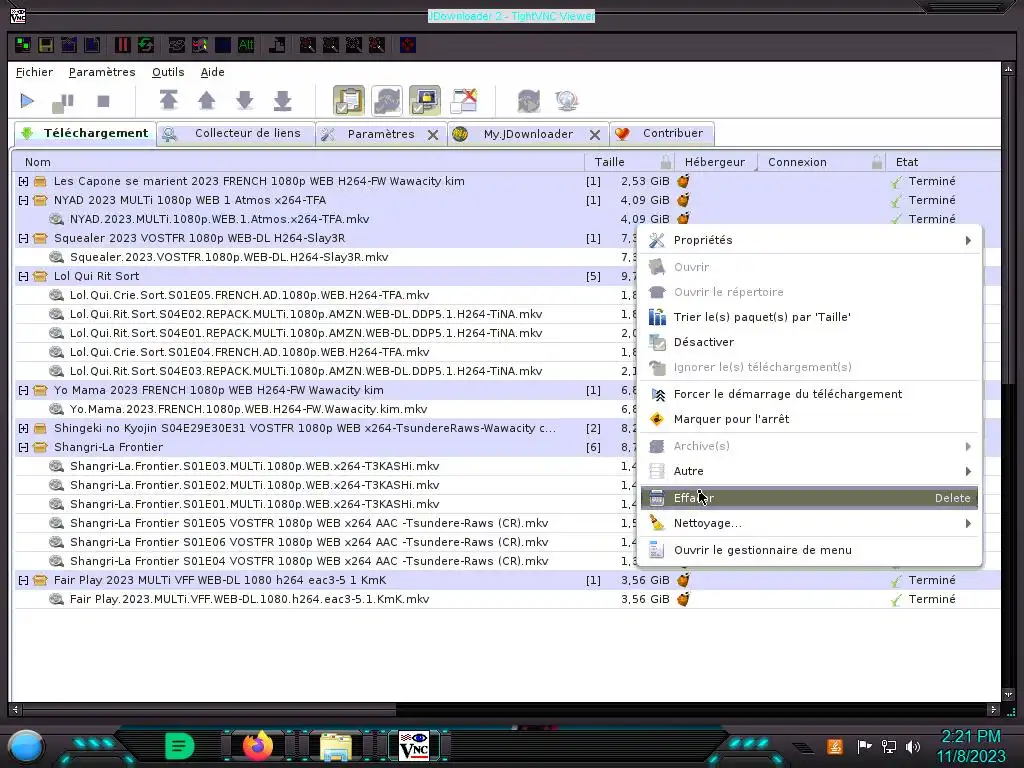Move selection up one position

click(206, 101)
